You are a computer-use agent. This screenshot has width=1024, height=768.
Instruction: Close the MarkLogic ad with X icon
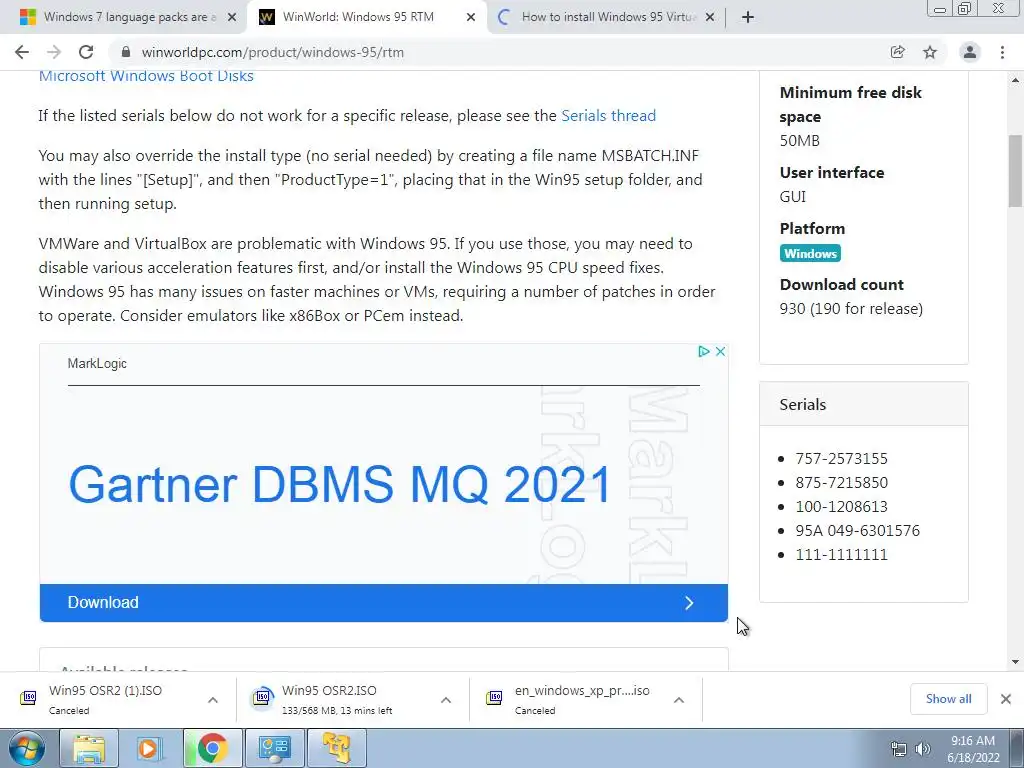click(720, 351)
